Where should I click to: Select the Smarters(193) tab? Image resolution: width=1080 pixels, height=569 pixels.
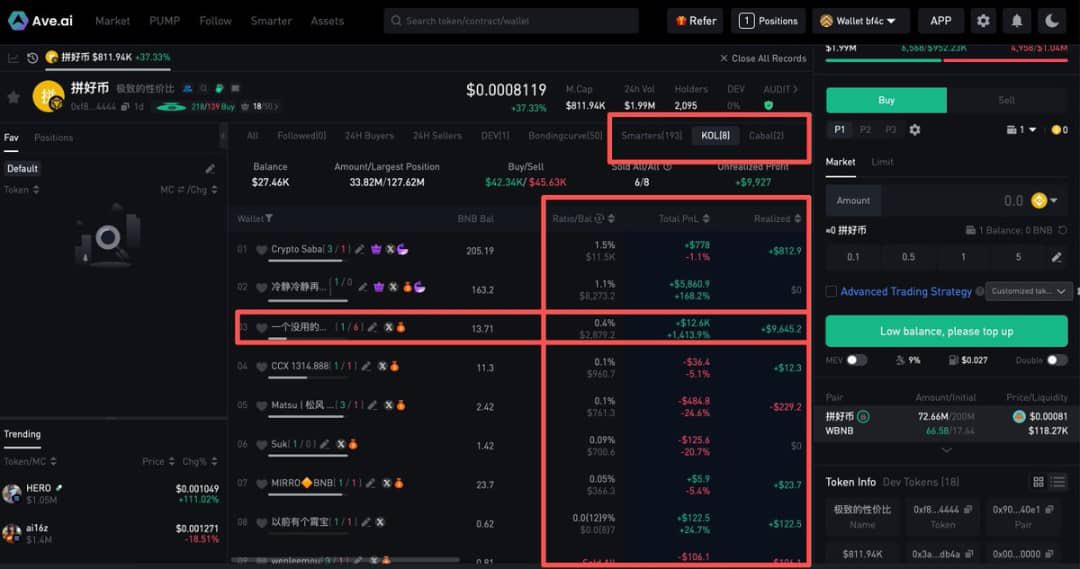click(652, 136)
